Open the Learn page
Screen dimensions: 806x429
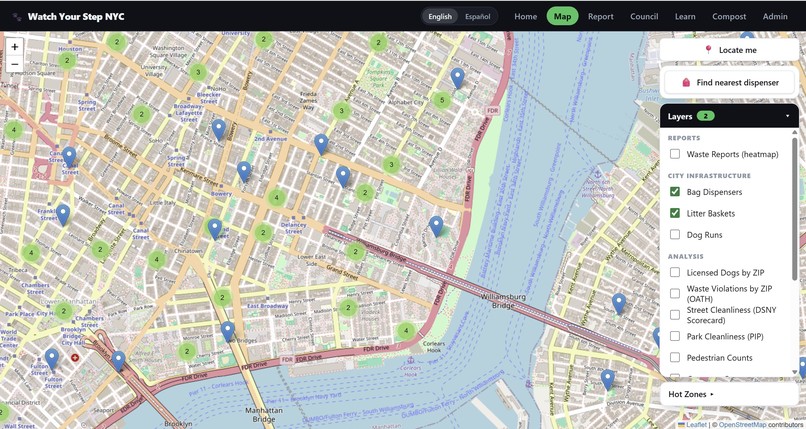(685, 16)
